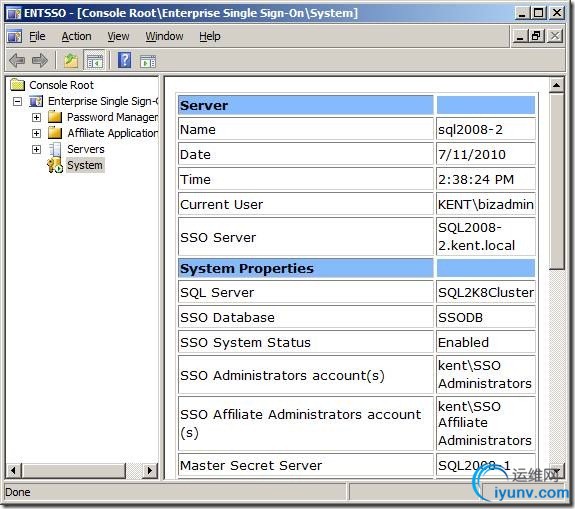This screenshot has height=509, width=575.
Task: Toggle the Show/Hide Console Tree icon
Action: click(94, 61)
